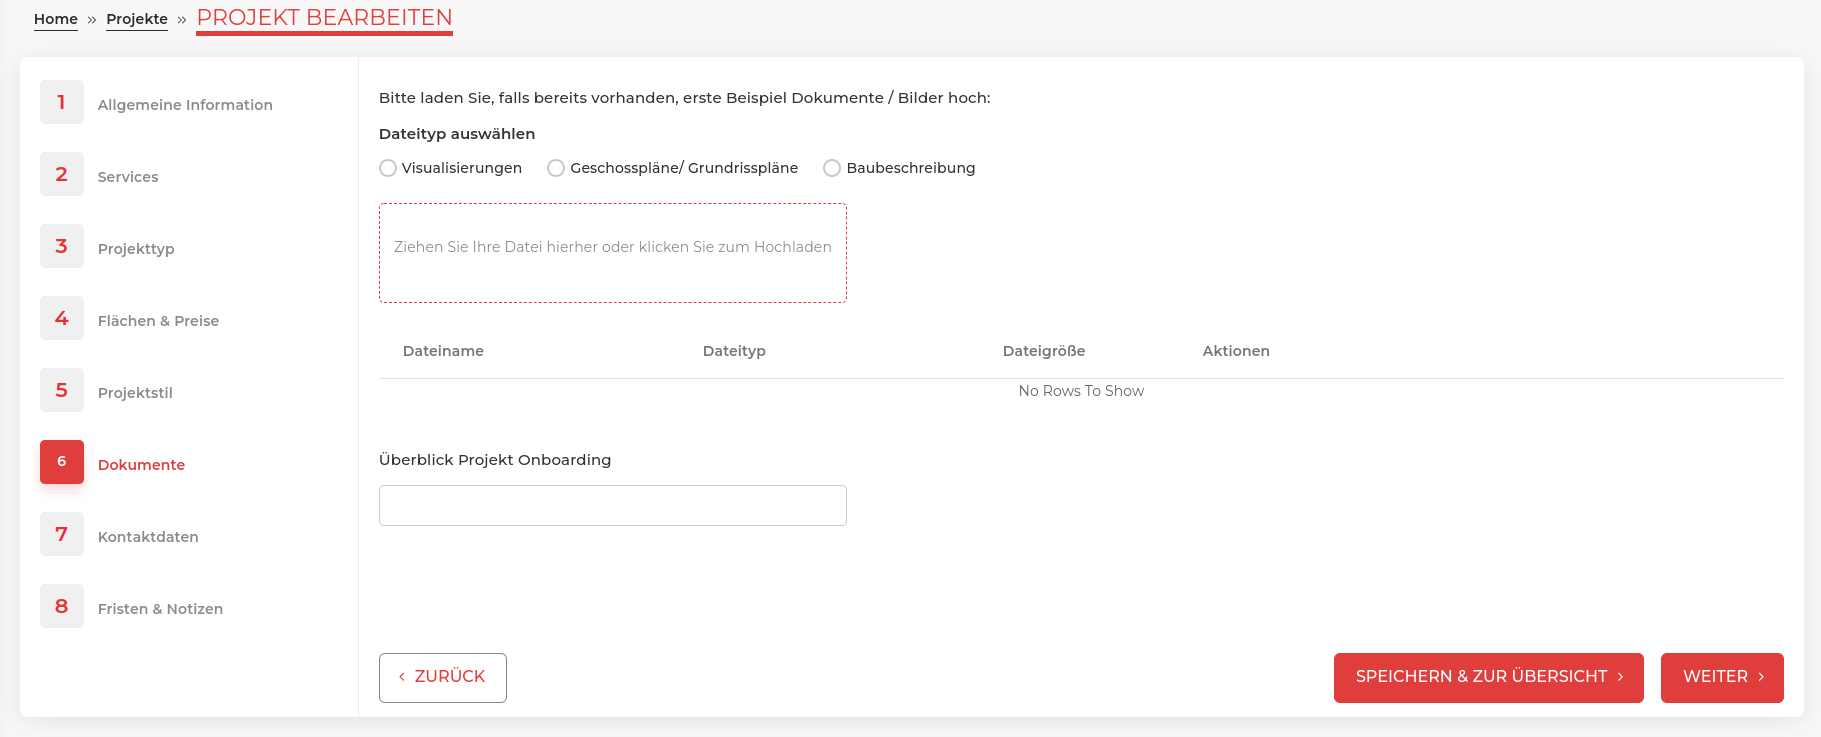This screenshot has height=737, width=1821.
Task: Click the file upload drop zone
Action: (x=612, y=253)
